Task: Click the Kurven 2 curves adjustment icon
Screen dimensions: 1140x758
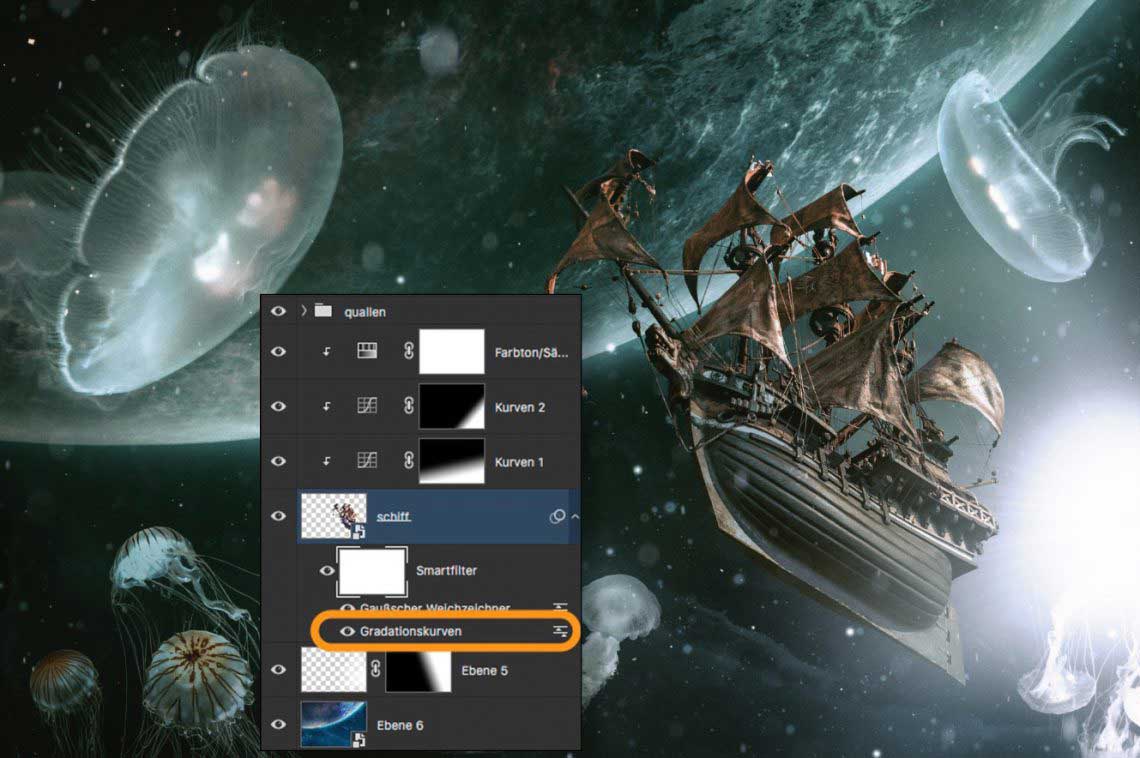Action: coord(367,406)
